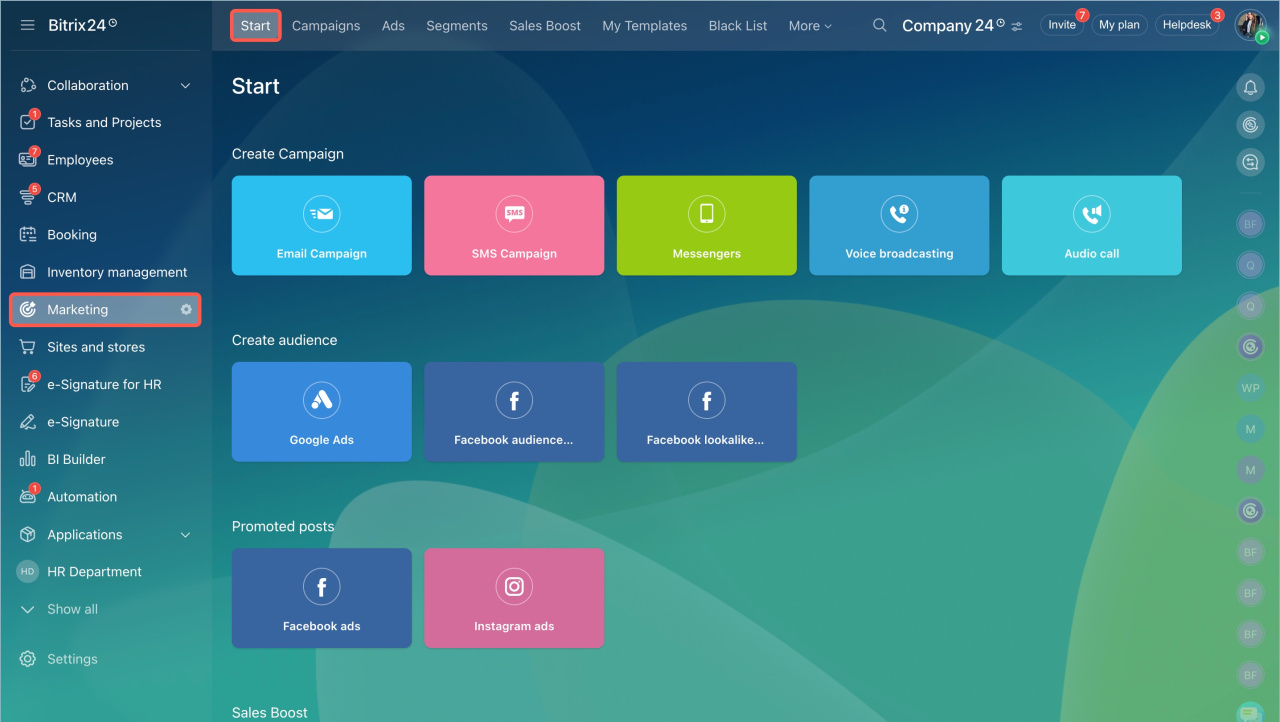Screen dimensions: 1280x722
Task: Switch to the Campaigns tab
Action: [326, 26]
